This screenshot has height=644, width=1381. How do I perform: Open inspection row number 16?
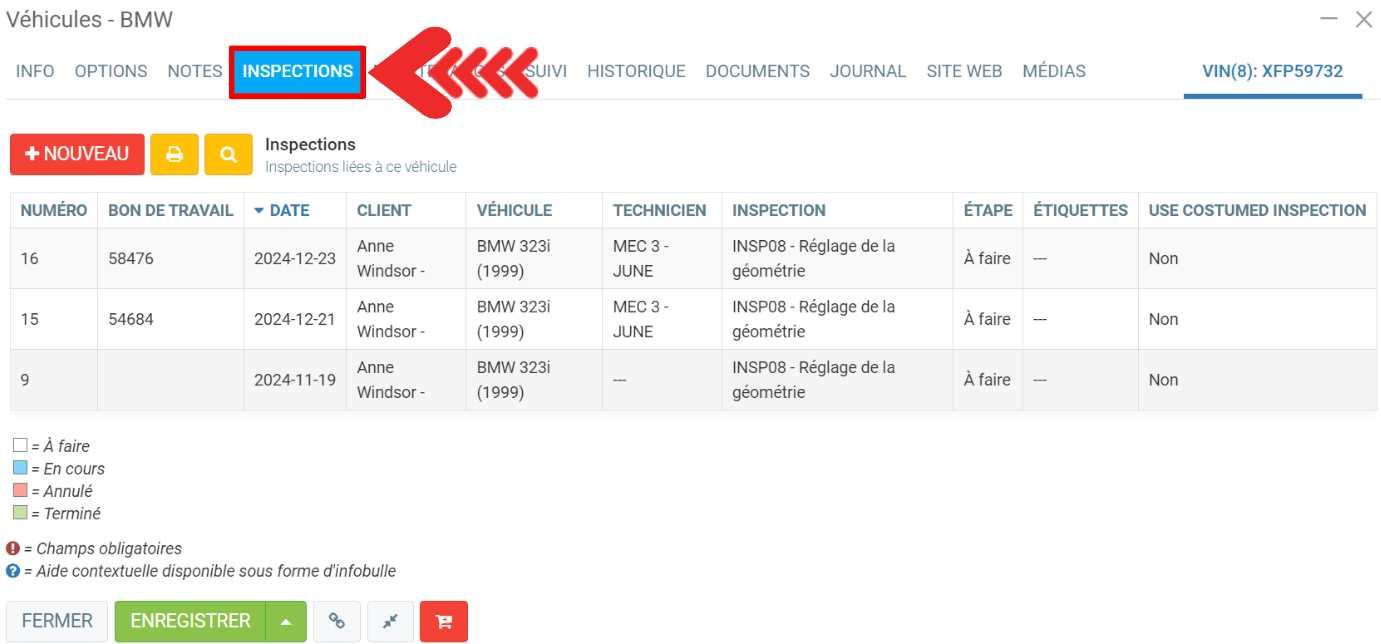[x=400, y=258]
